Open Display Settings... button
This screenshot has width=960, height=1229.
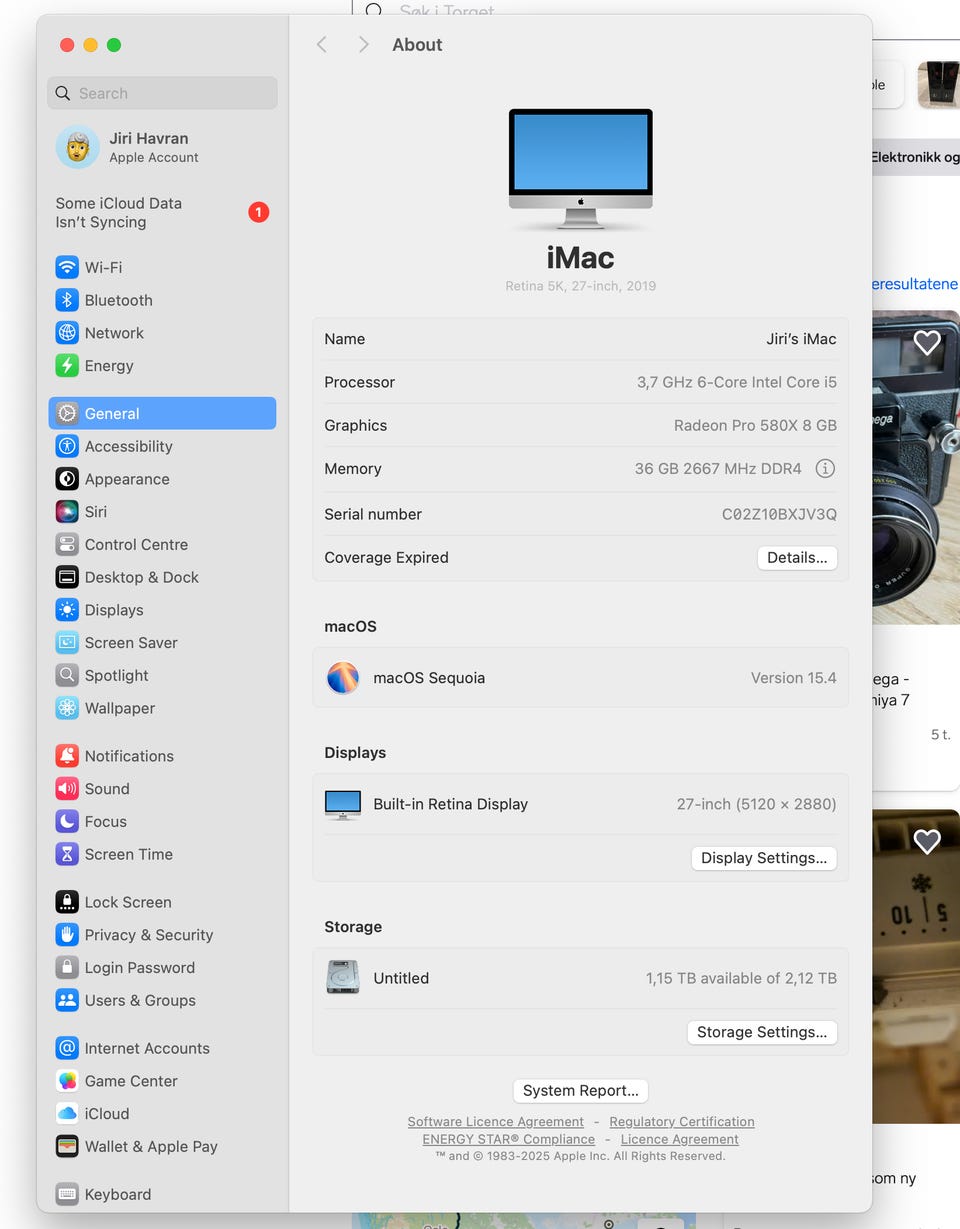coord(764,858)
